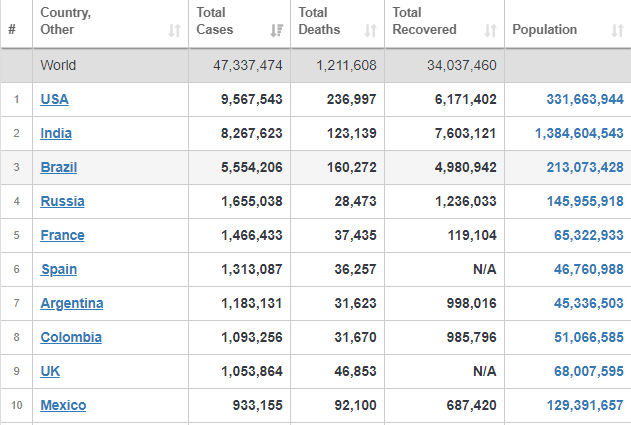631x425 pixels.
Task: Select Brazil total cases 5,554,206
Action: 252,167
